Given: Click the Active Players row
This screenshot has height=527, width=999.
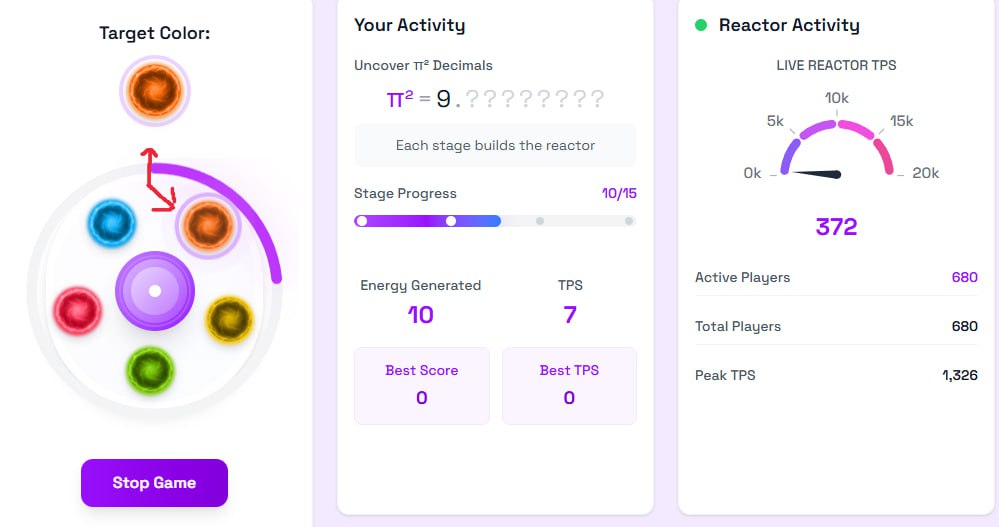Looking at the screenshot, I should click(836, 277).
